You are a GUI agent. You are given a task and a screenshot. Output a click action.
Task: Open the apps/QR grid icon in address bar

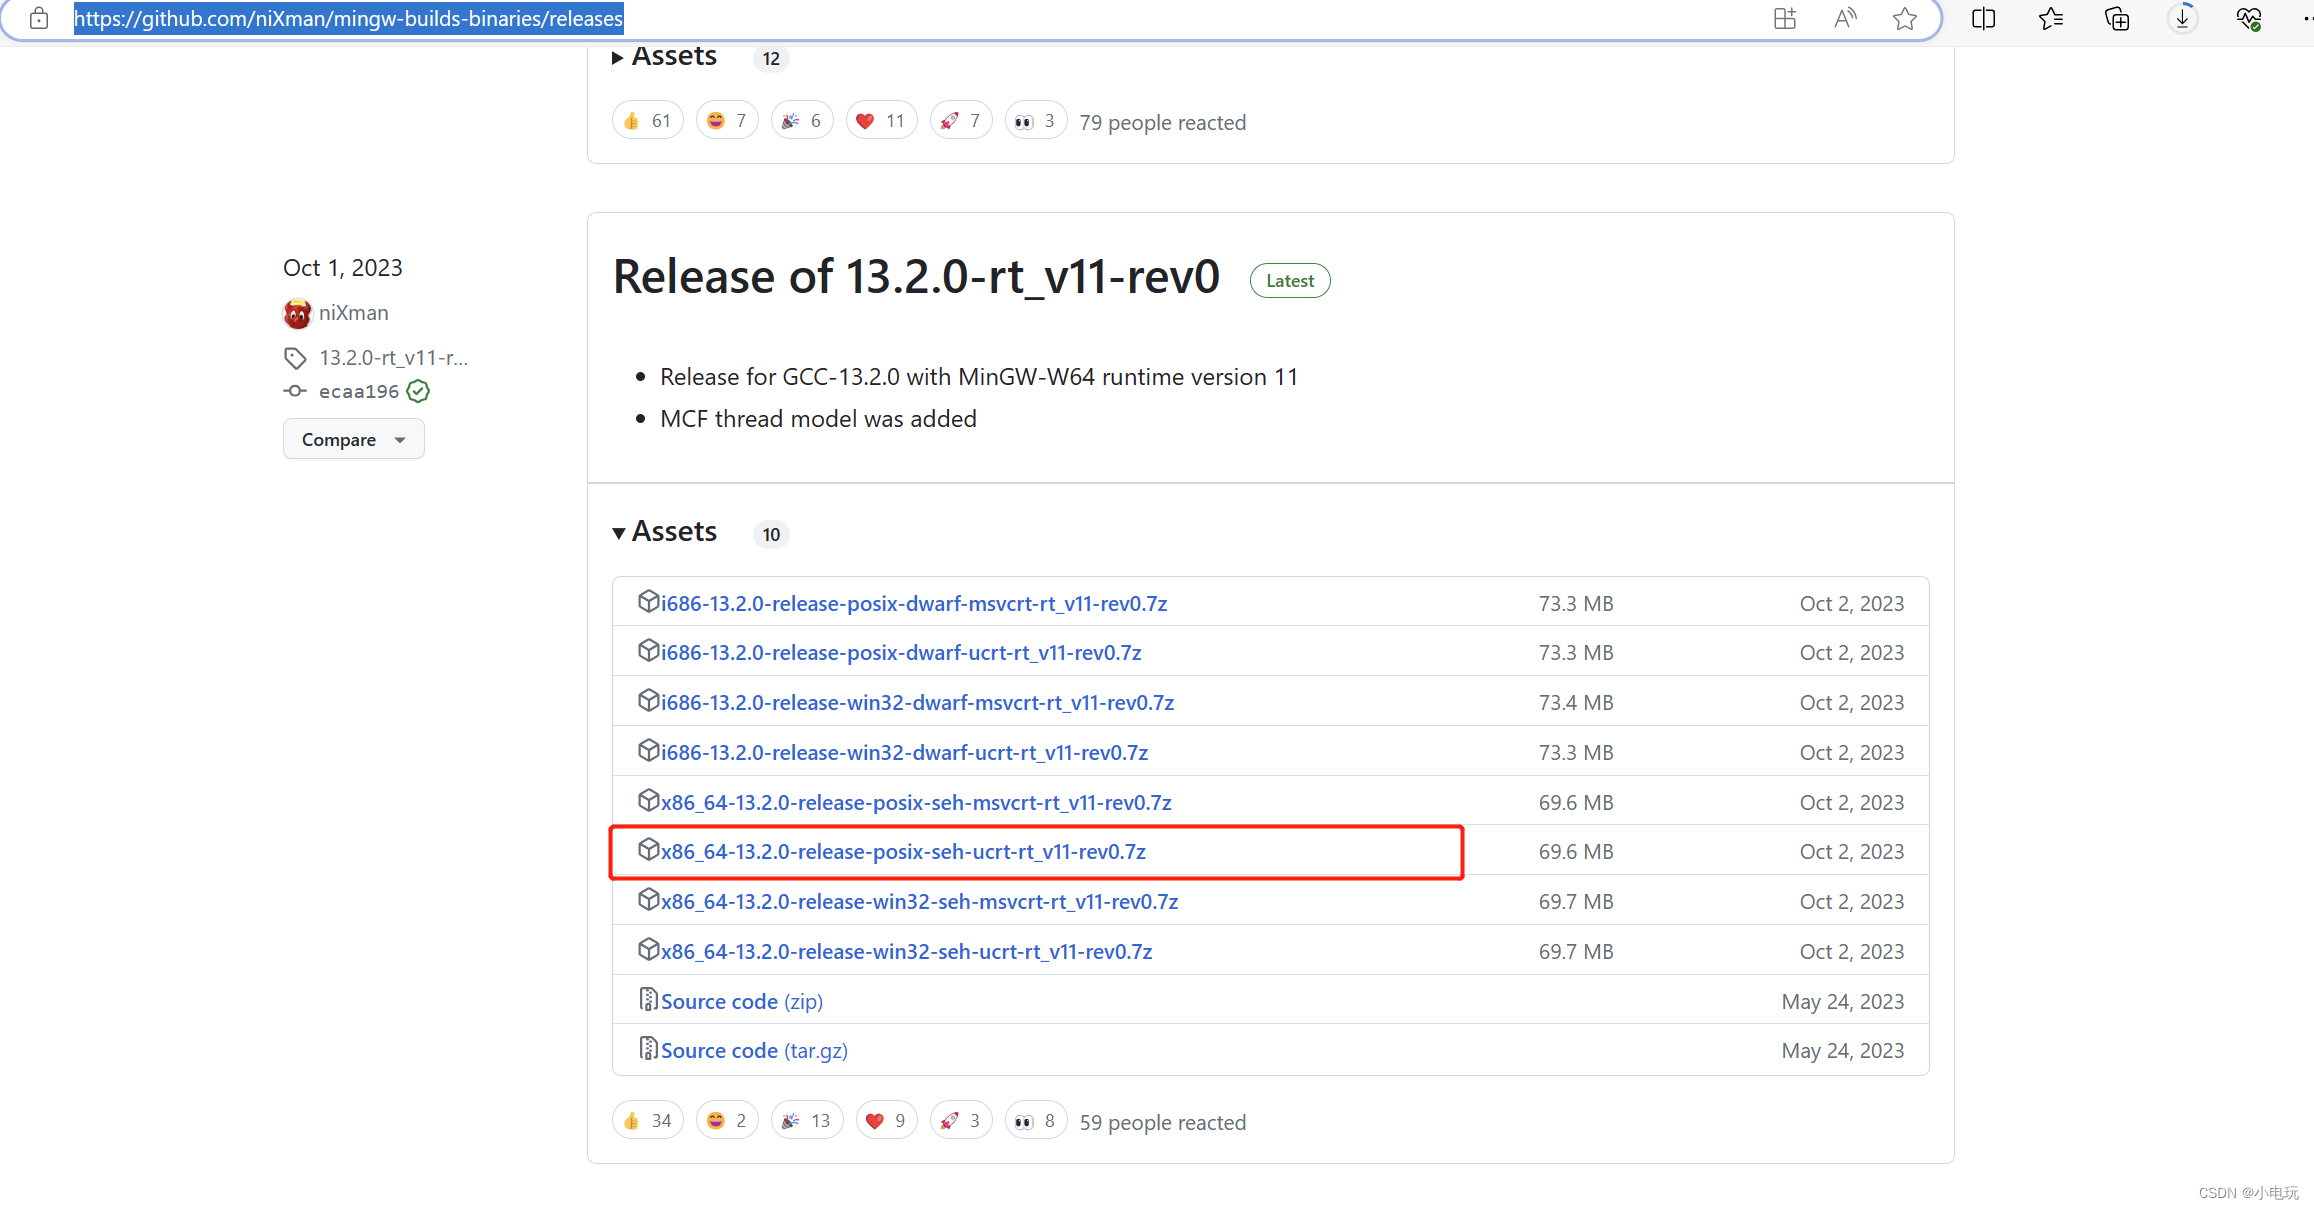[x=1785, y=19]
